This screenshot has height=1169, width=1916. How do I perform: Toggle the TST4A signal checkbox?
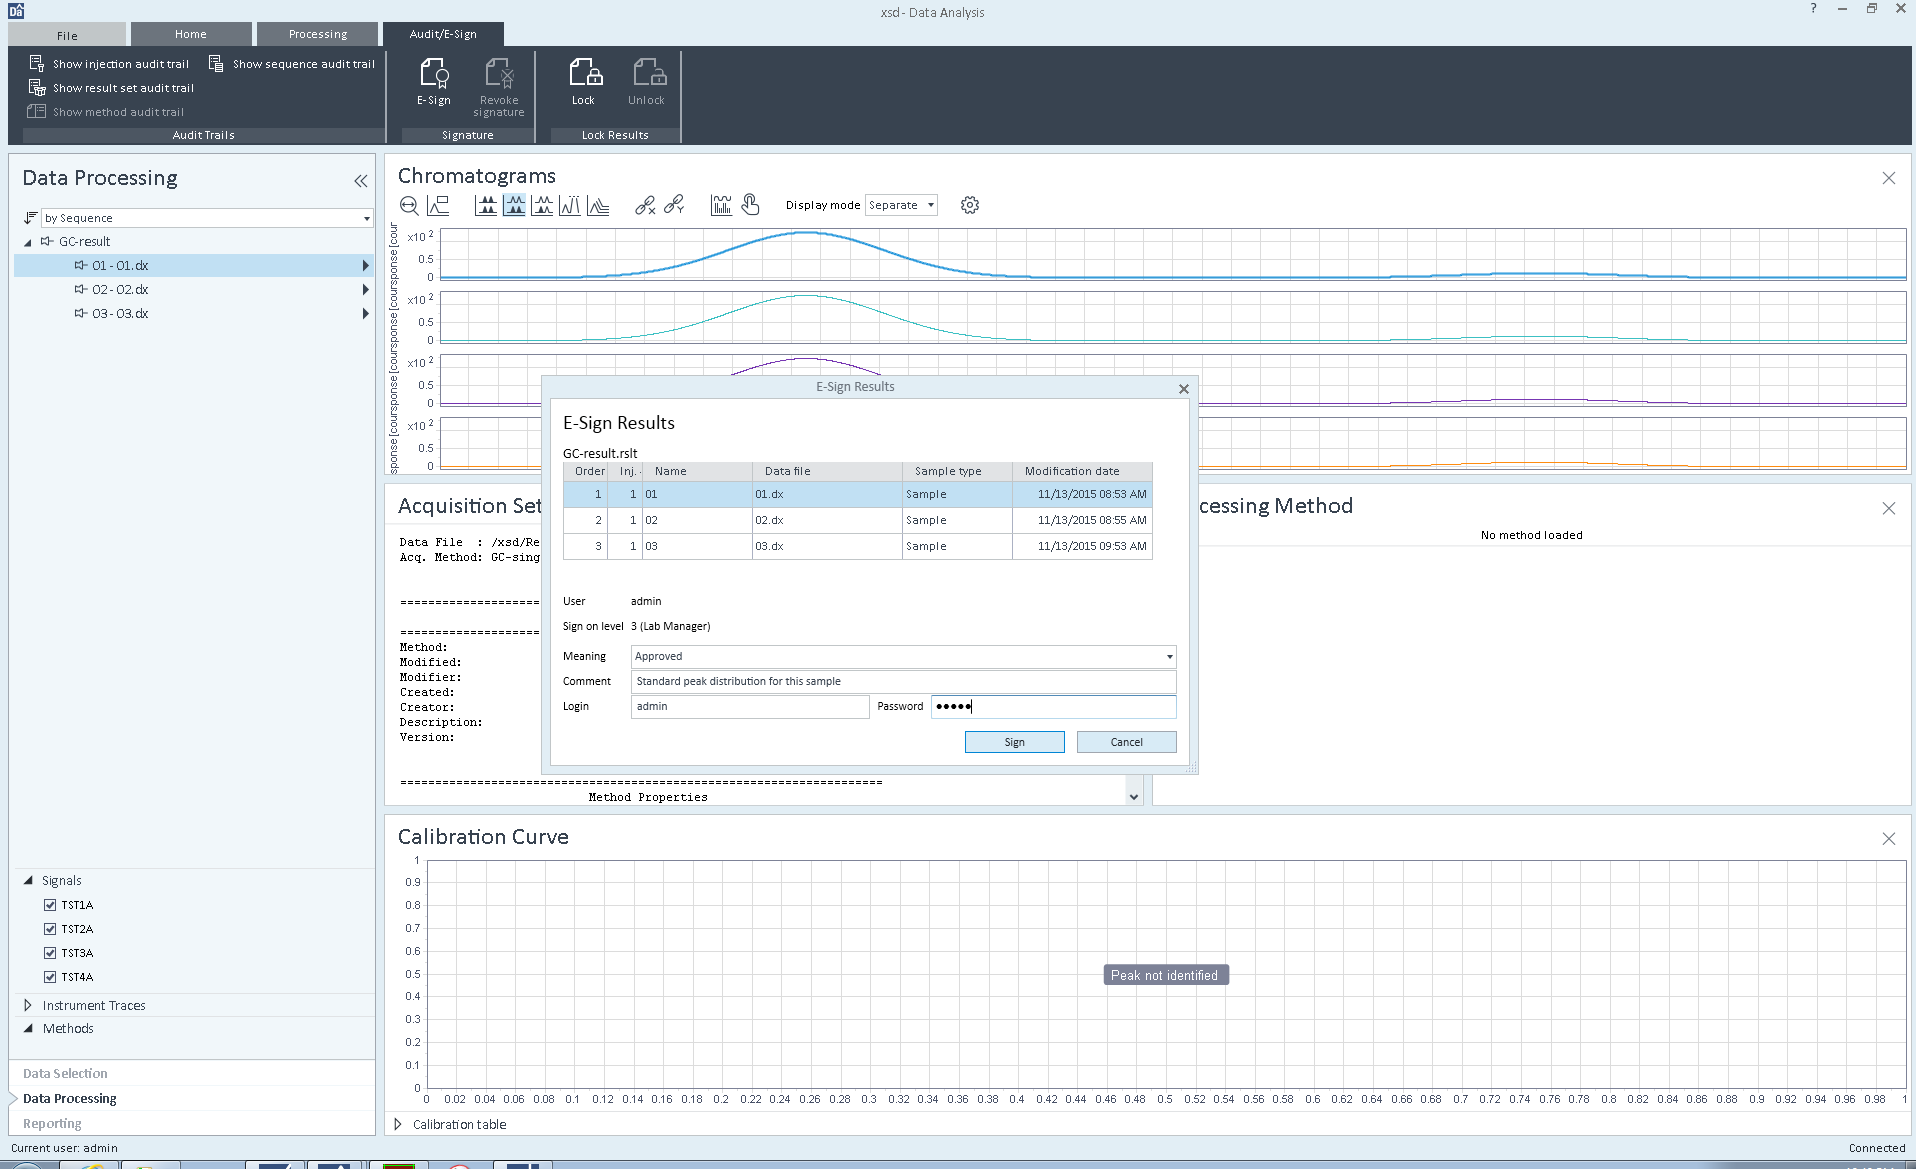coord(50,977)
